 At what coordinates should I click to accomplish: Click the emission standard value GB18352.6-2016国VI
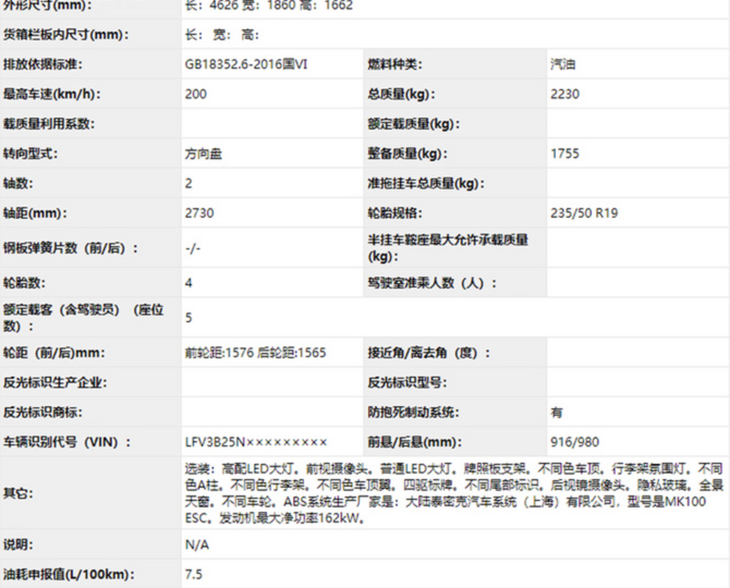point(246,64)
